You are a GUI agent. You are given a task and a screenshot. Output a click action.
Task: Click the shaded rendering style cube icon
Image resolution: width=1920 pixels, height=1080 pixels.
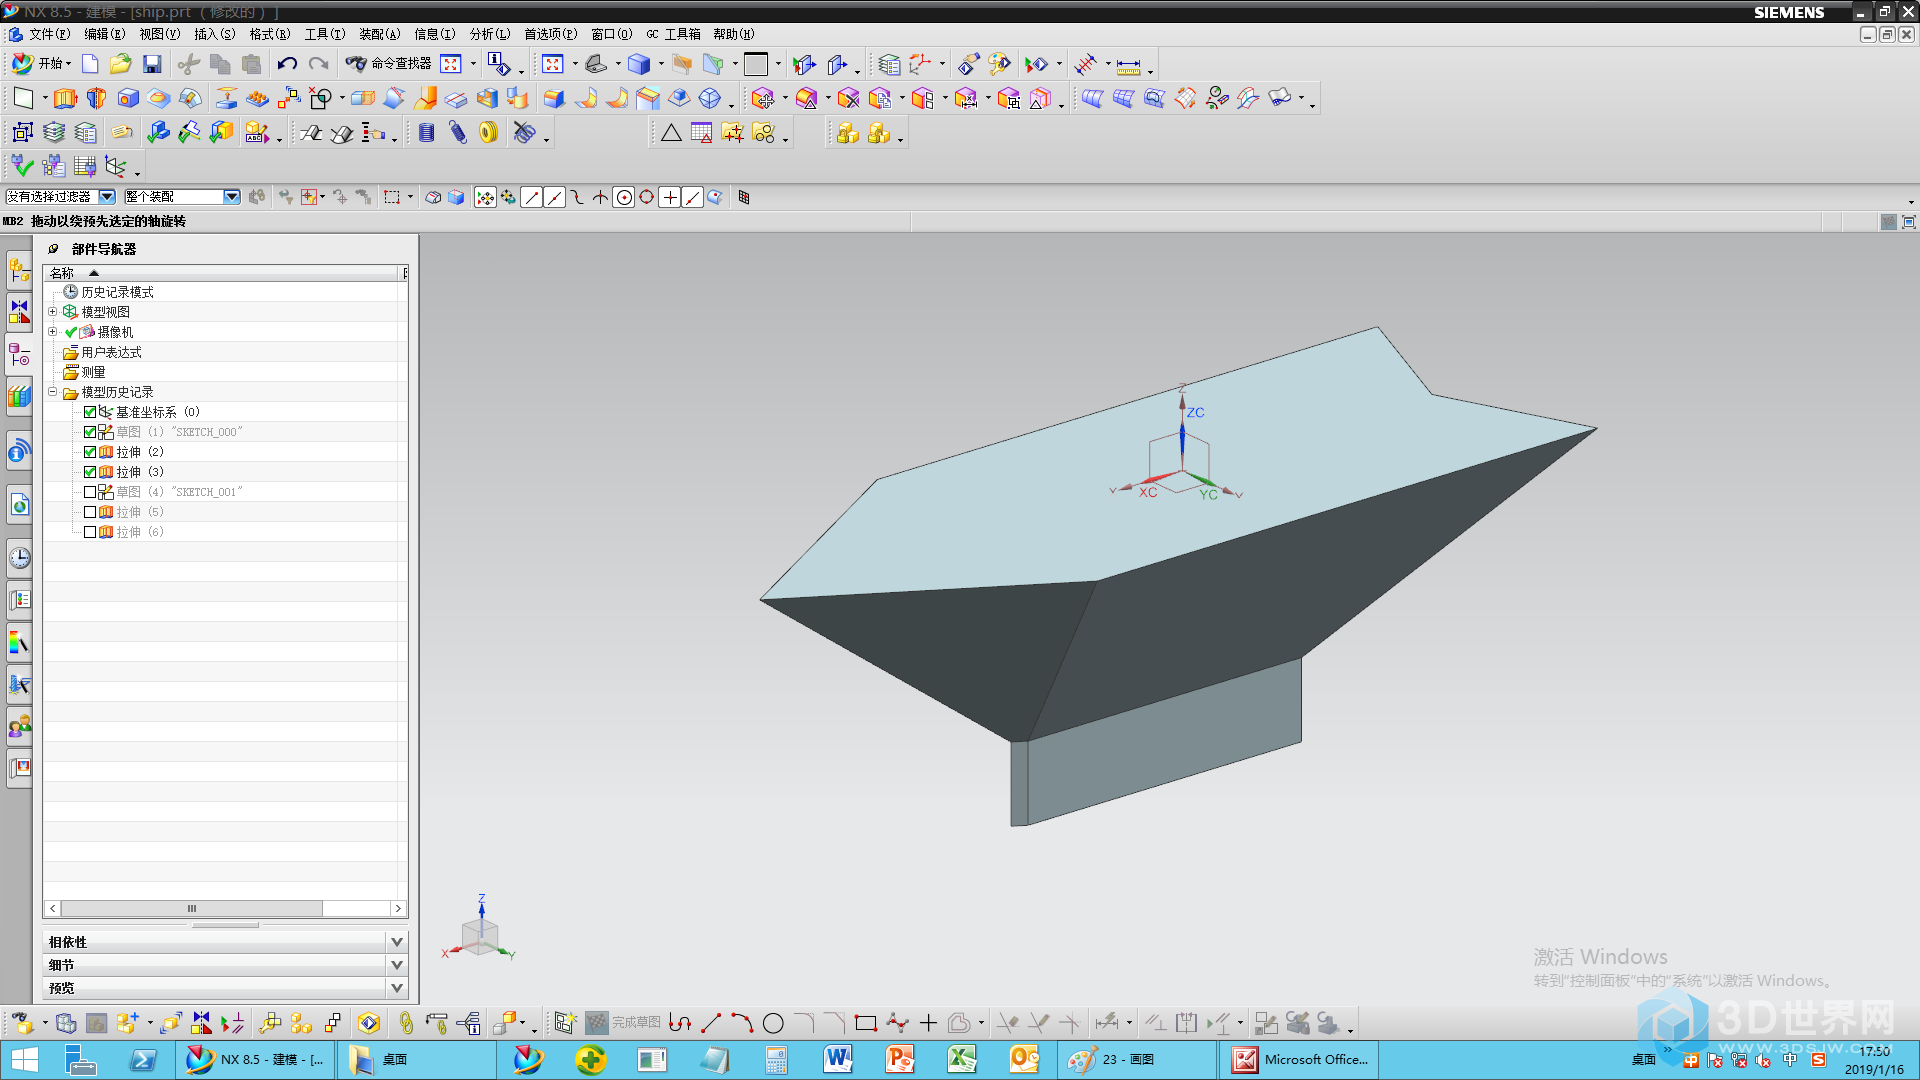(639, 64)
